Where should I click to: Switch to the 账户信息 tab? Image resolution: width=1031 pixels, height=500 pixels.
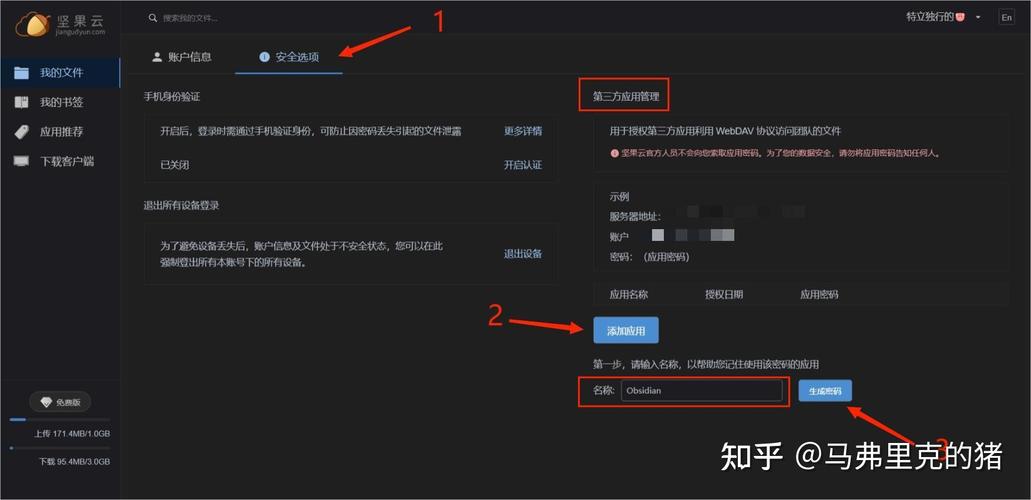(x=181, y=57)
